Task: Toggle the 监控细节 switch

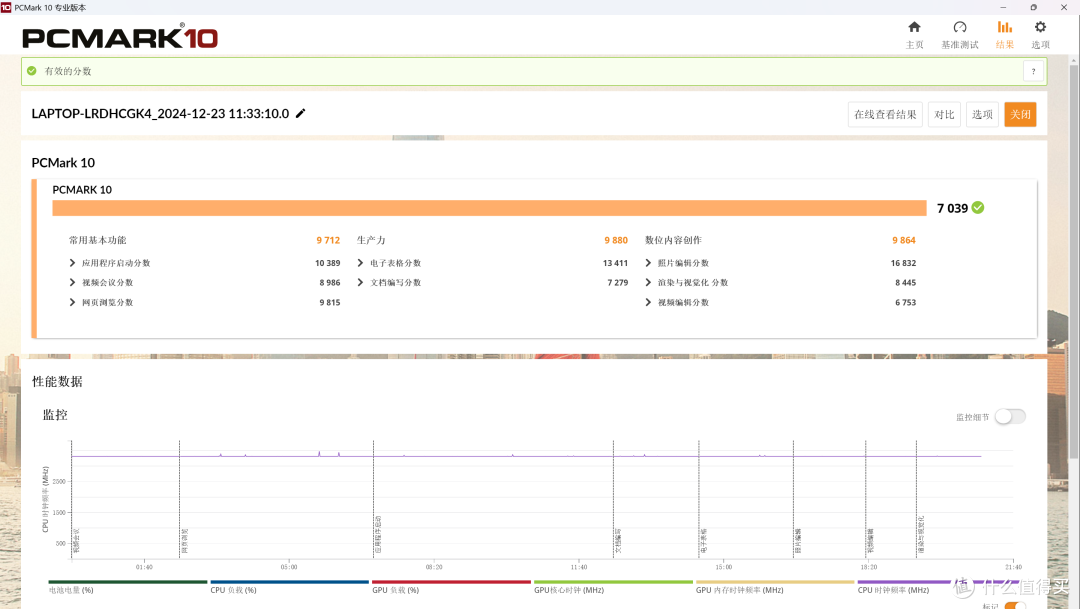Action: coord(1009,416)
